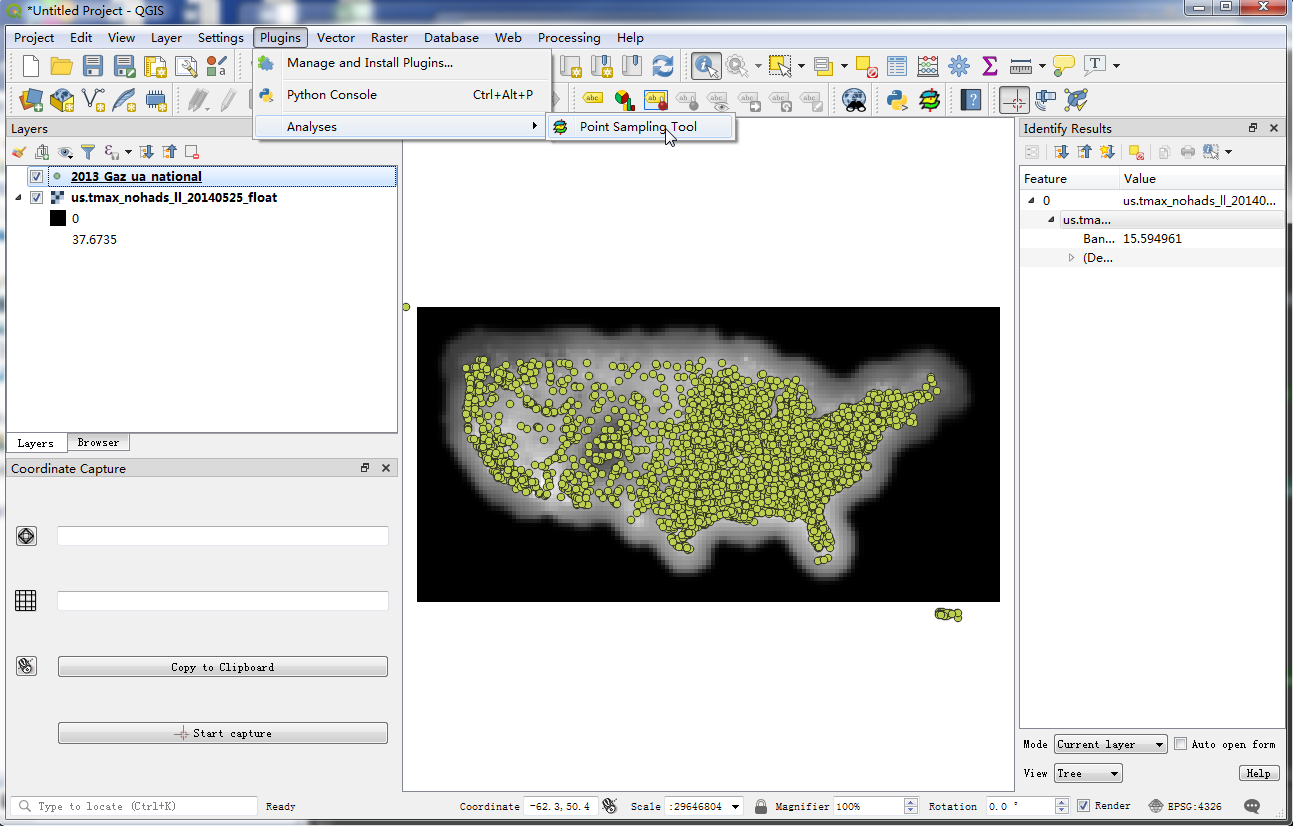Toggle the scale lock icon
1293x826 pixels.
click(761, 806)
